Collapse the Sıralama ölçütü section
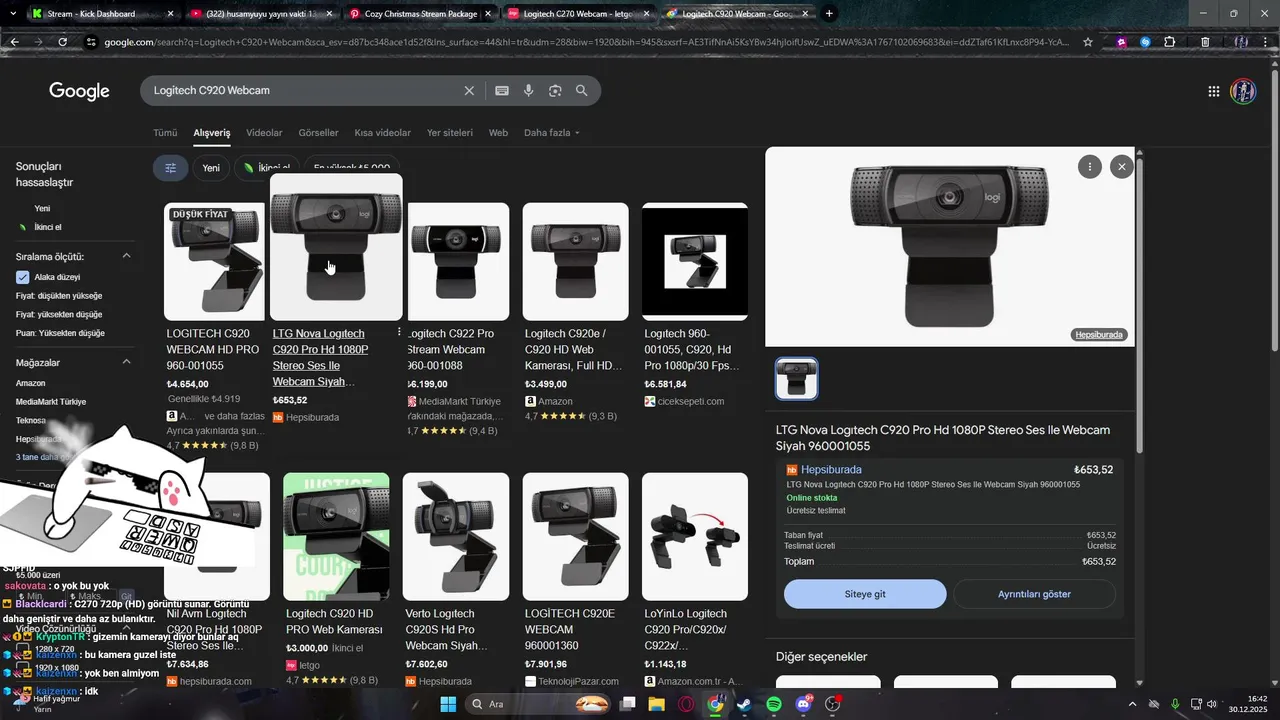Image resolution: width=1280 pixels, height=720 pixels. coord(127,256)
